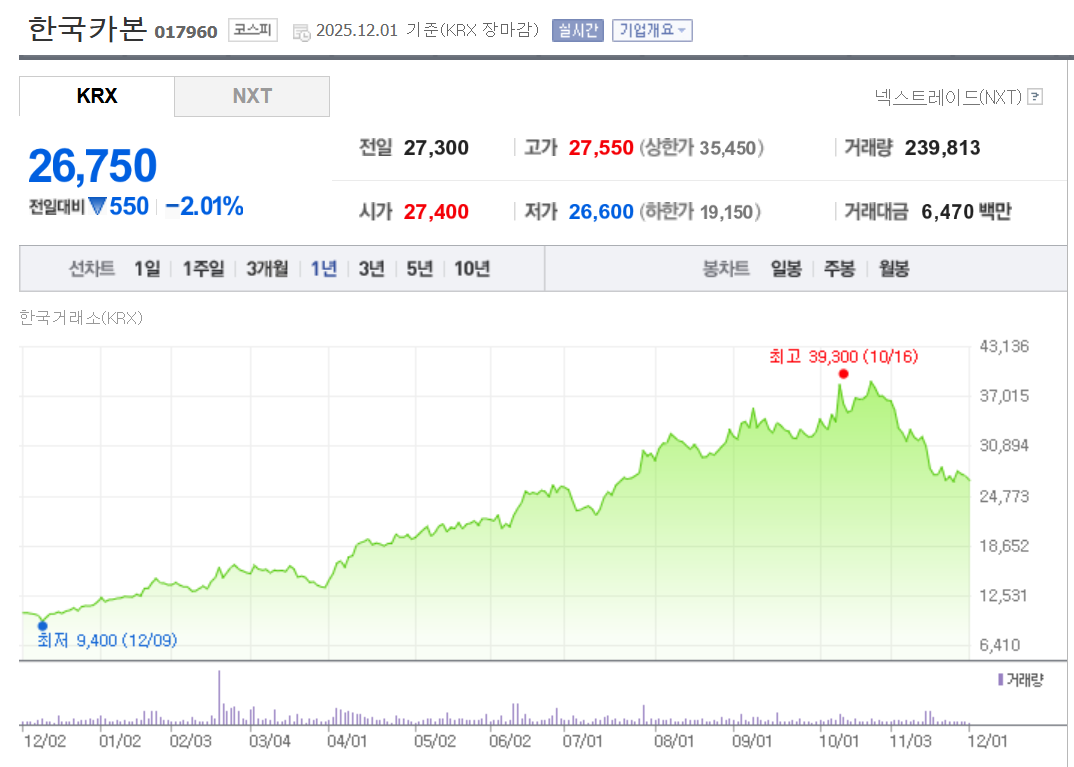The width and height of the screenshot is (1074, 767).
Task: Click the tallest volume bar near 03/04
Action: [x=219, y=697]
